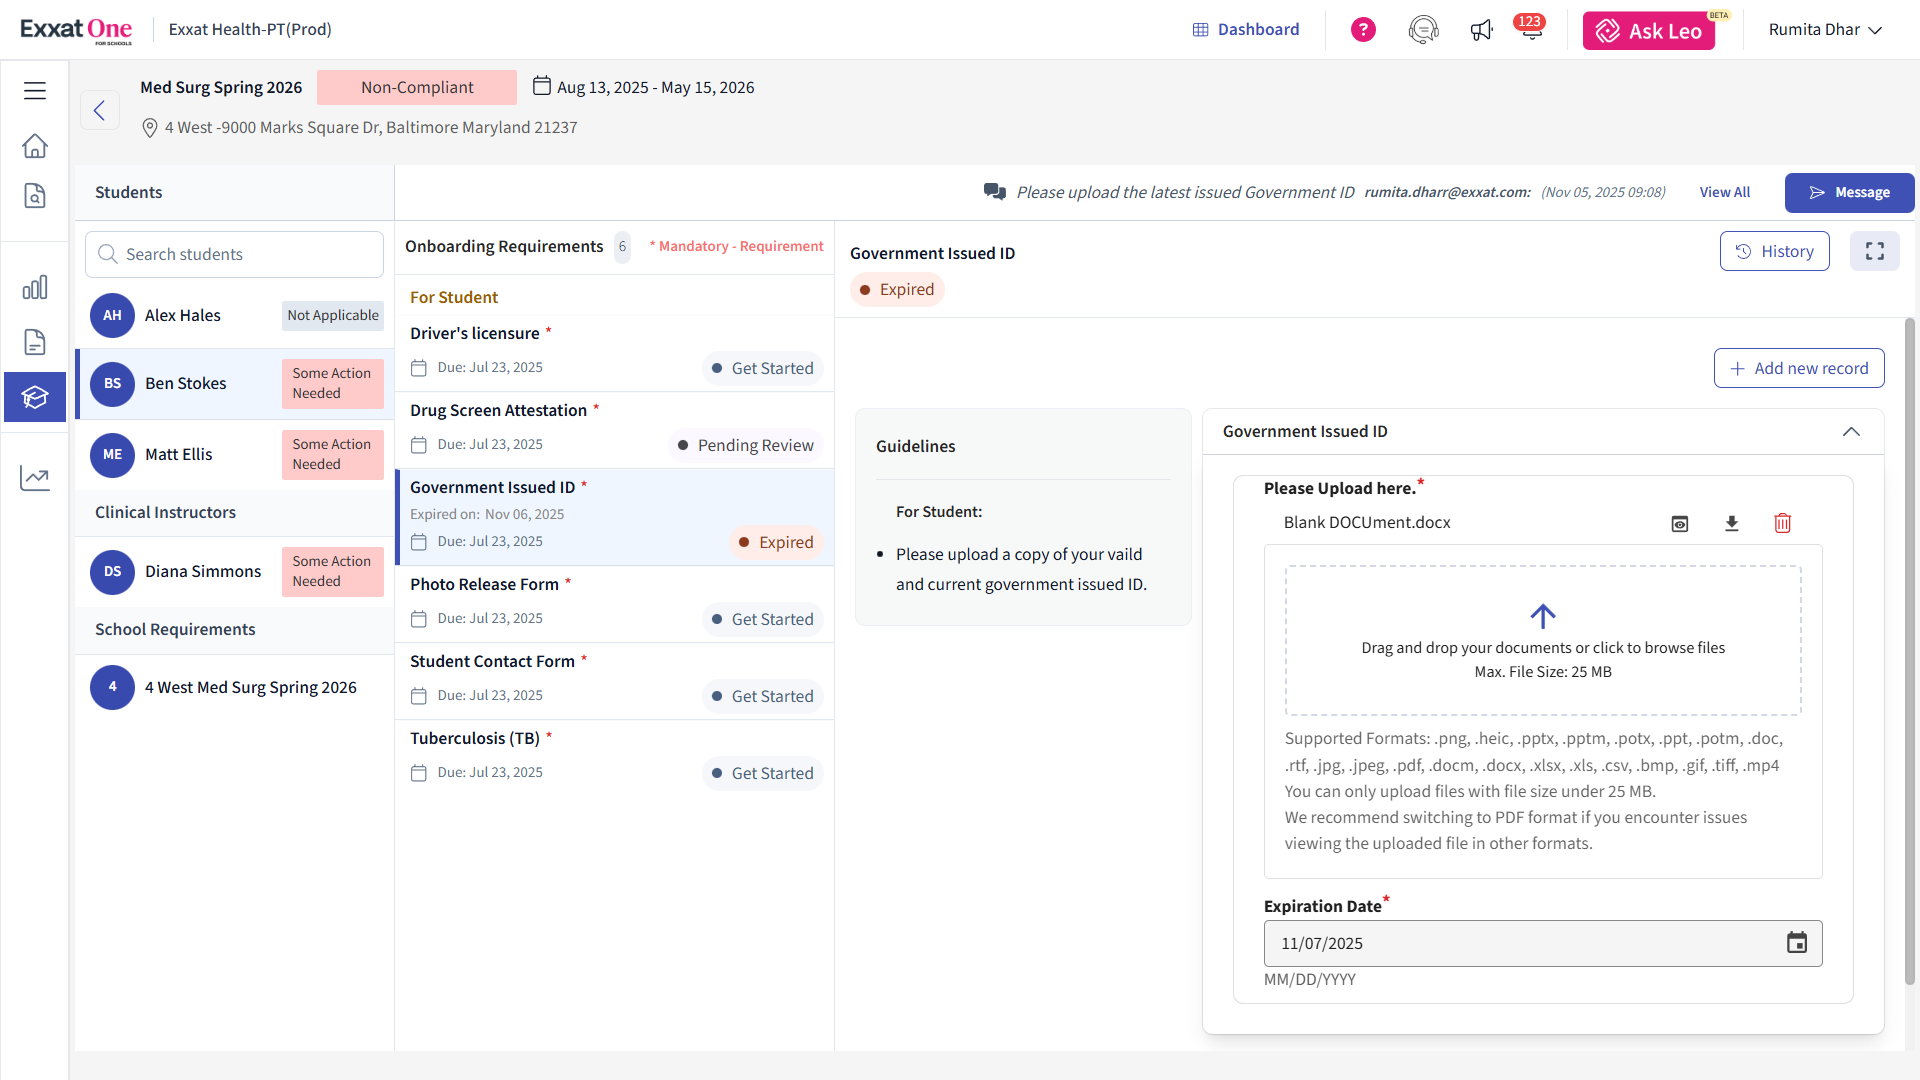Open the Rumita Dhar user dropdown
The height and width of the screenshot is (1080, 1920).
(1825, 30)
